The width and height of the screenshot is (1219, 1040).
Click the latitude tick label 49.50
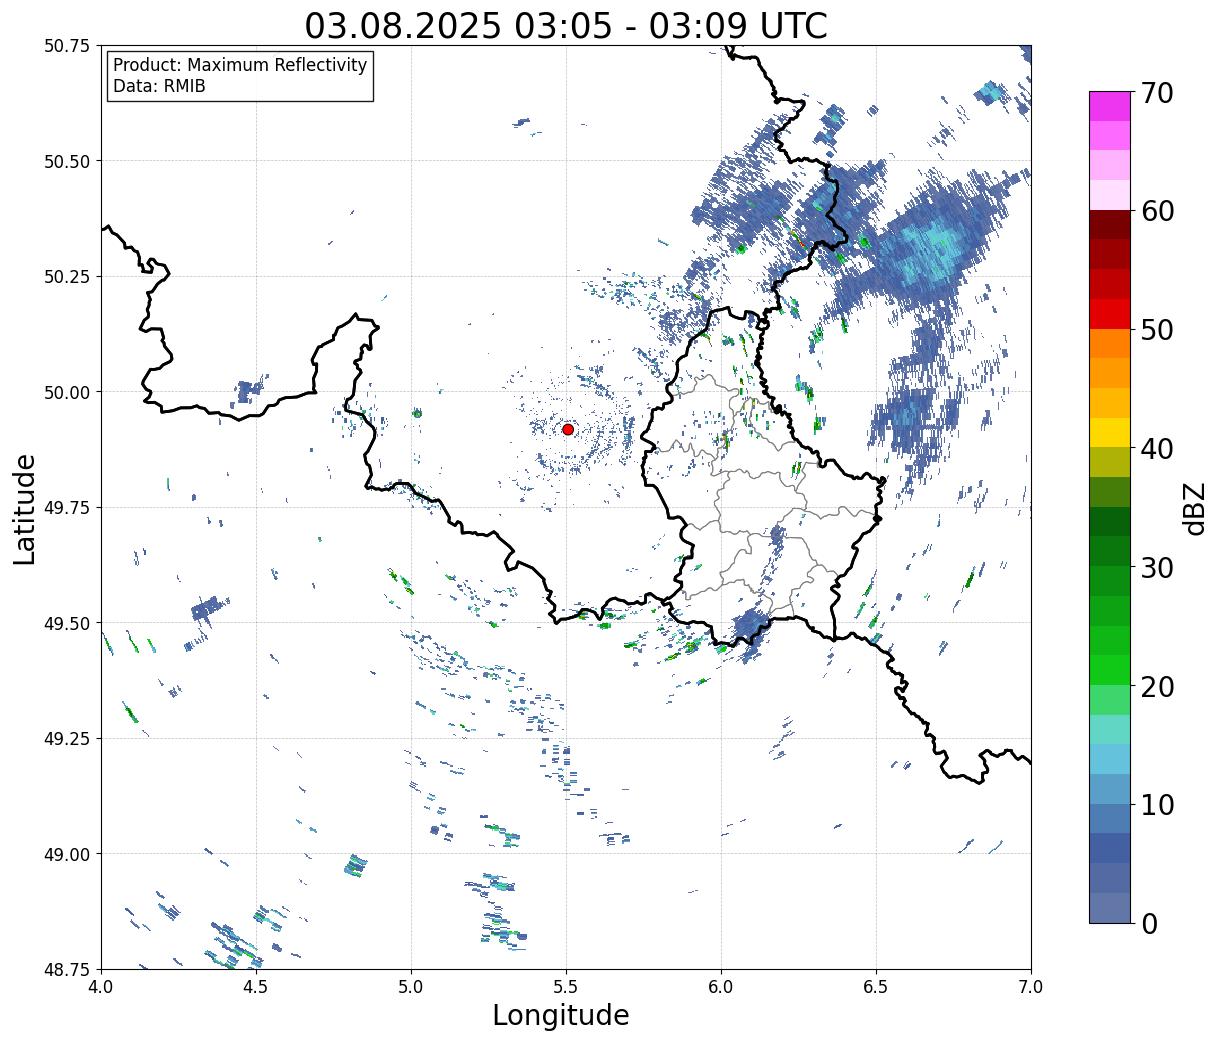(68, 623)
